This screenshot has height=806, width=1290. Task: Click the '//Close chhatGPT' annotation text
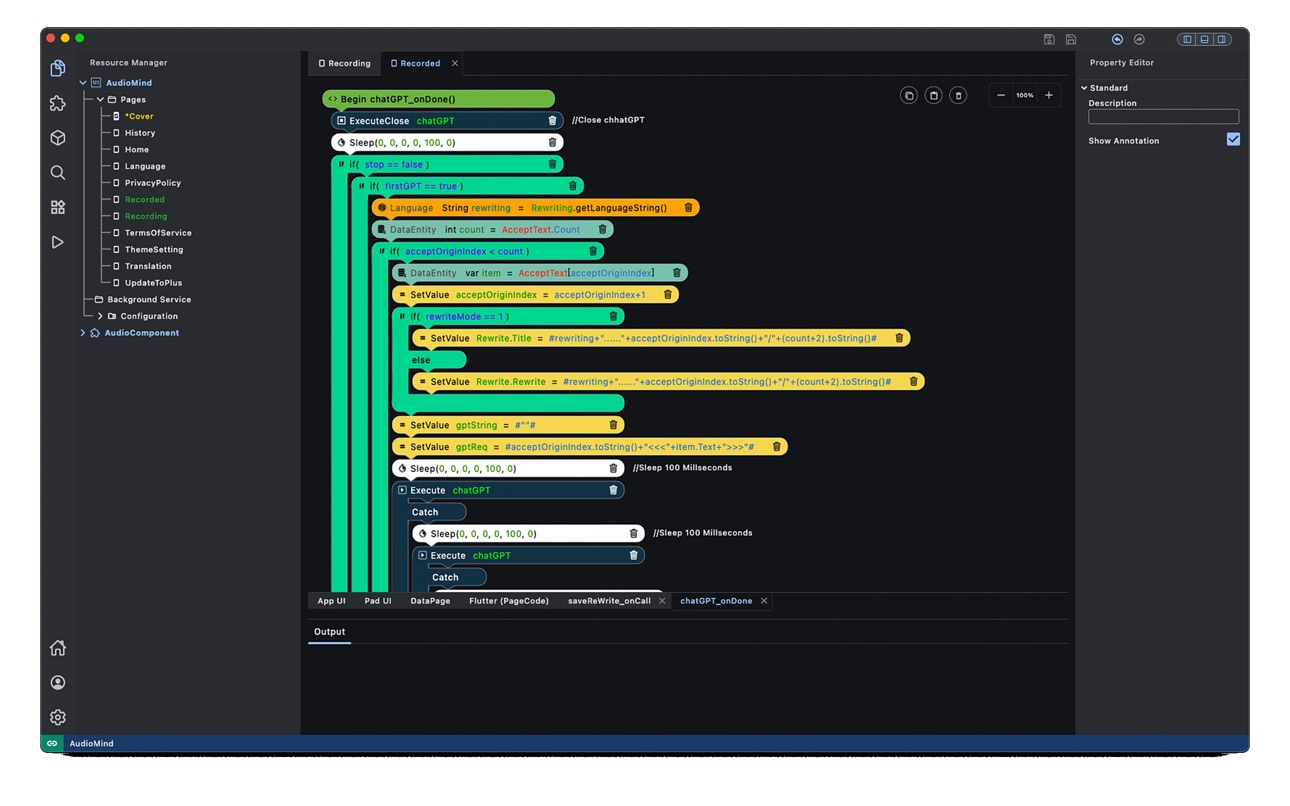[x=608, y=120]
